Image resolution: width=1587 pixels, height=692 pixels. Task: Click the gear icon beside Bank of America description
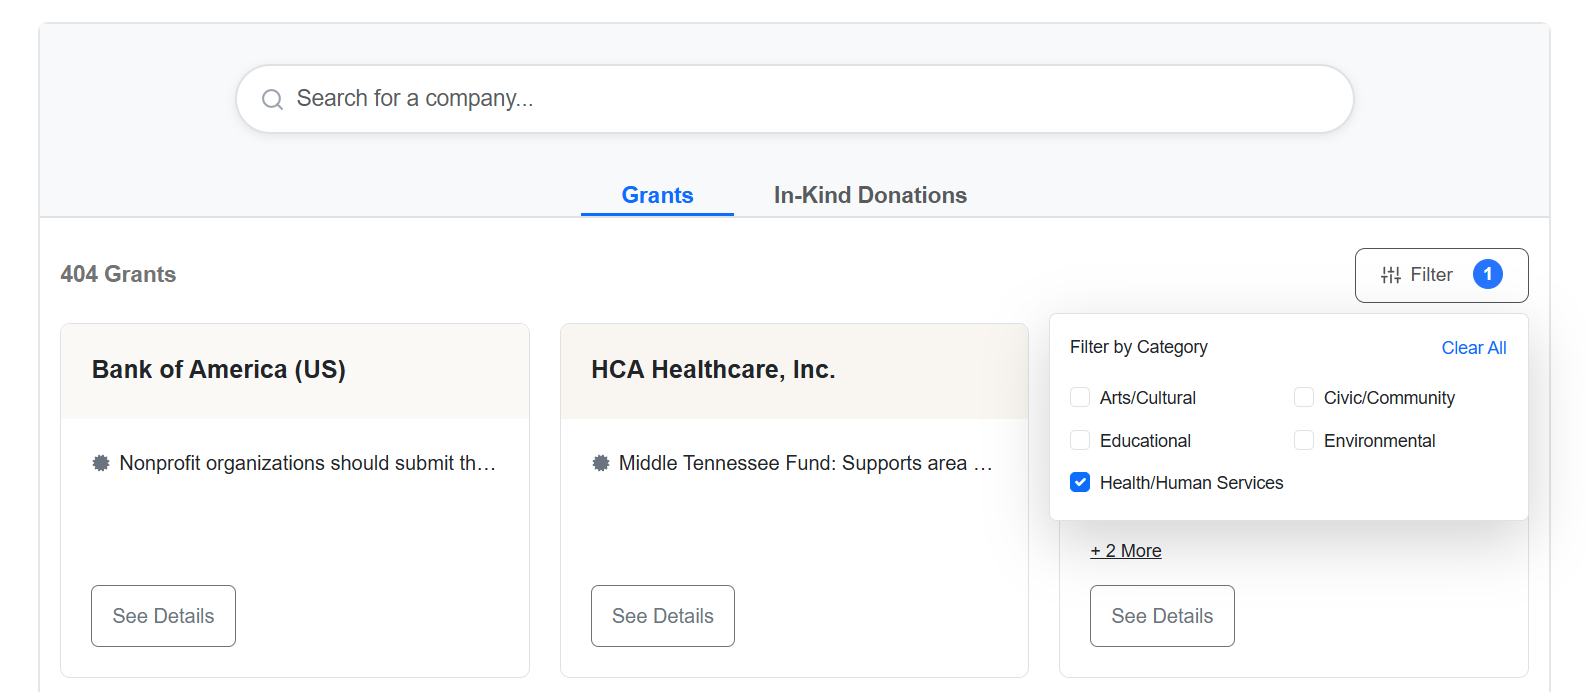[101, 462]
